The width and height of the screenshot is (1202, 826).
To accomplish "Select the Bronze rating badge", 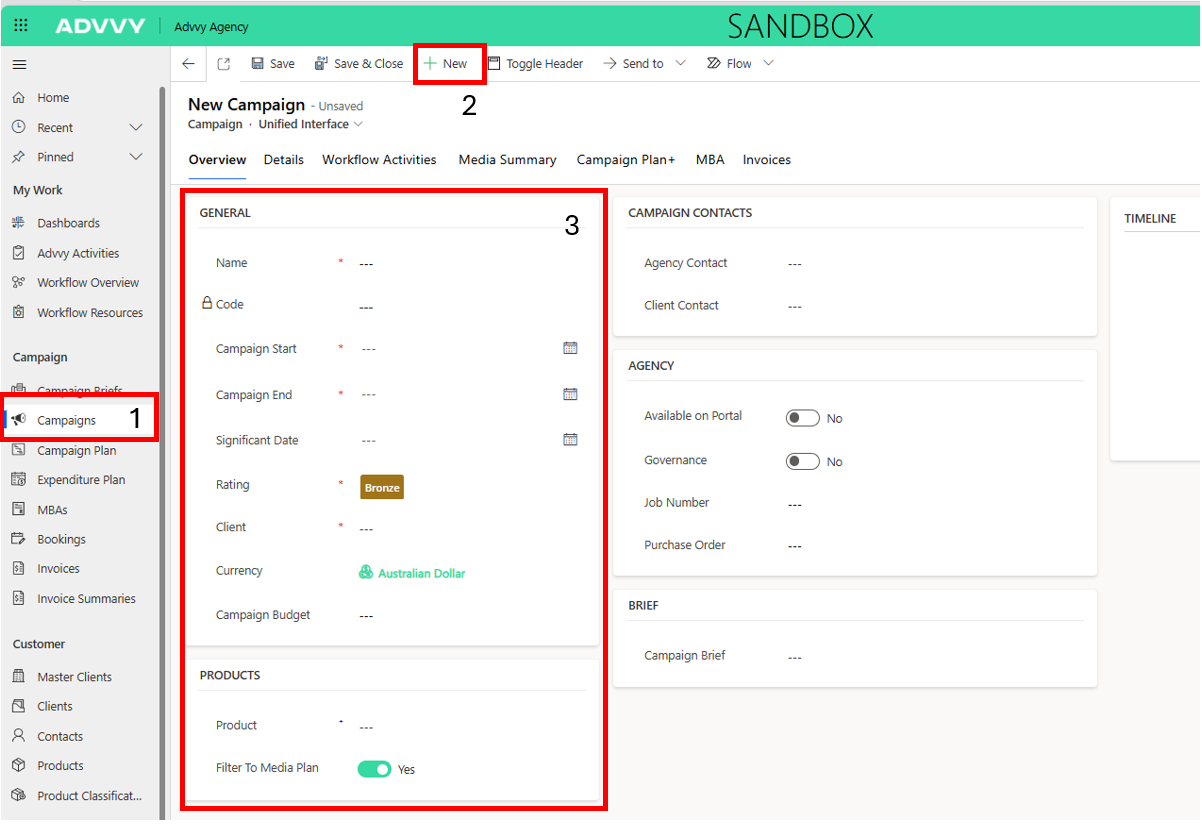I will (382, 487).
